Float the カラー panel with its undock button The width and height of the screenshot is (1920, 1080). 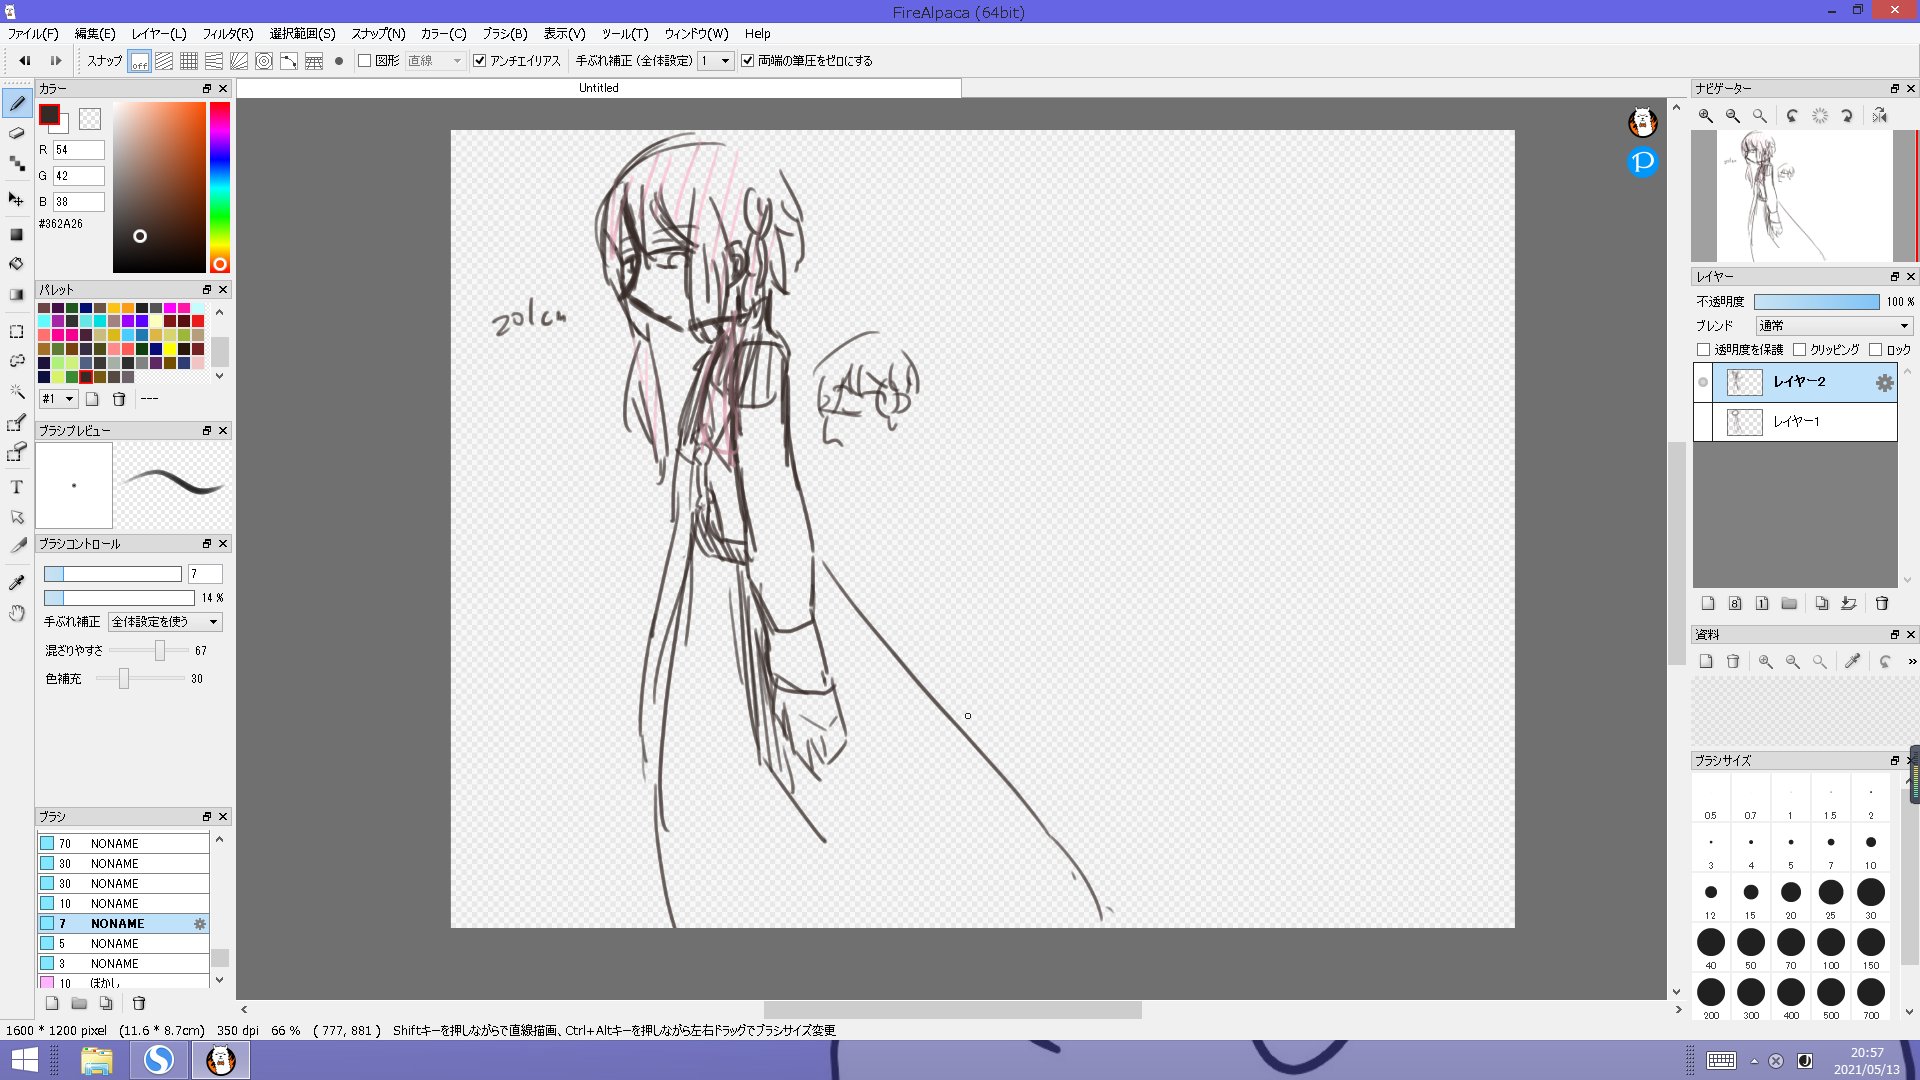(207, 89)
